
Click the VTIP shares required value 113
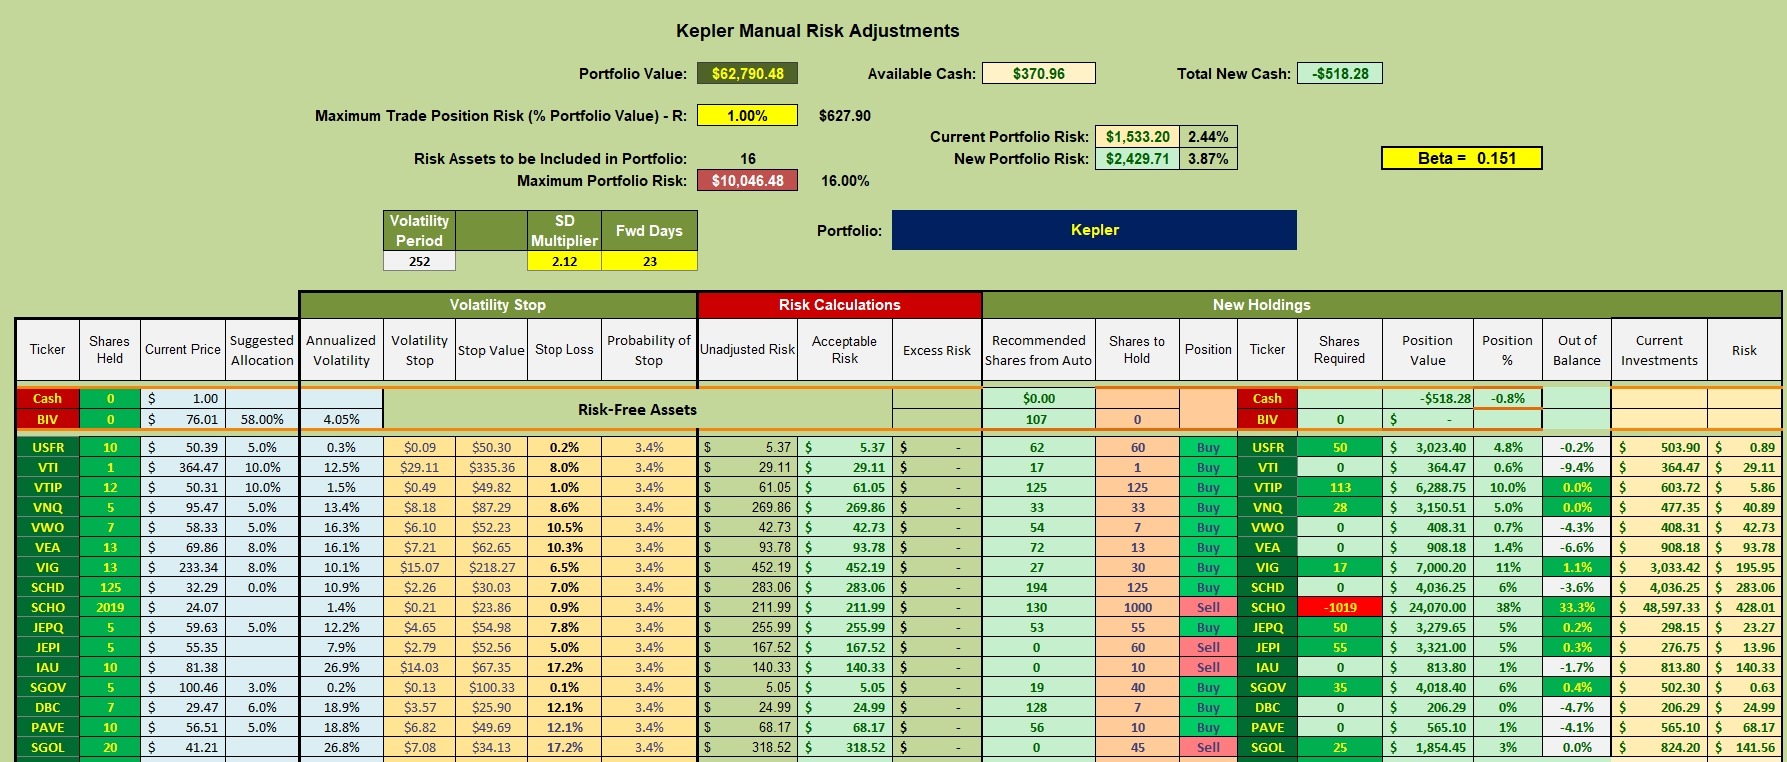tap(1339, 487)
